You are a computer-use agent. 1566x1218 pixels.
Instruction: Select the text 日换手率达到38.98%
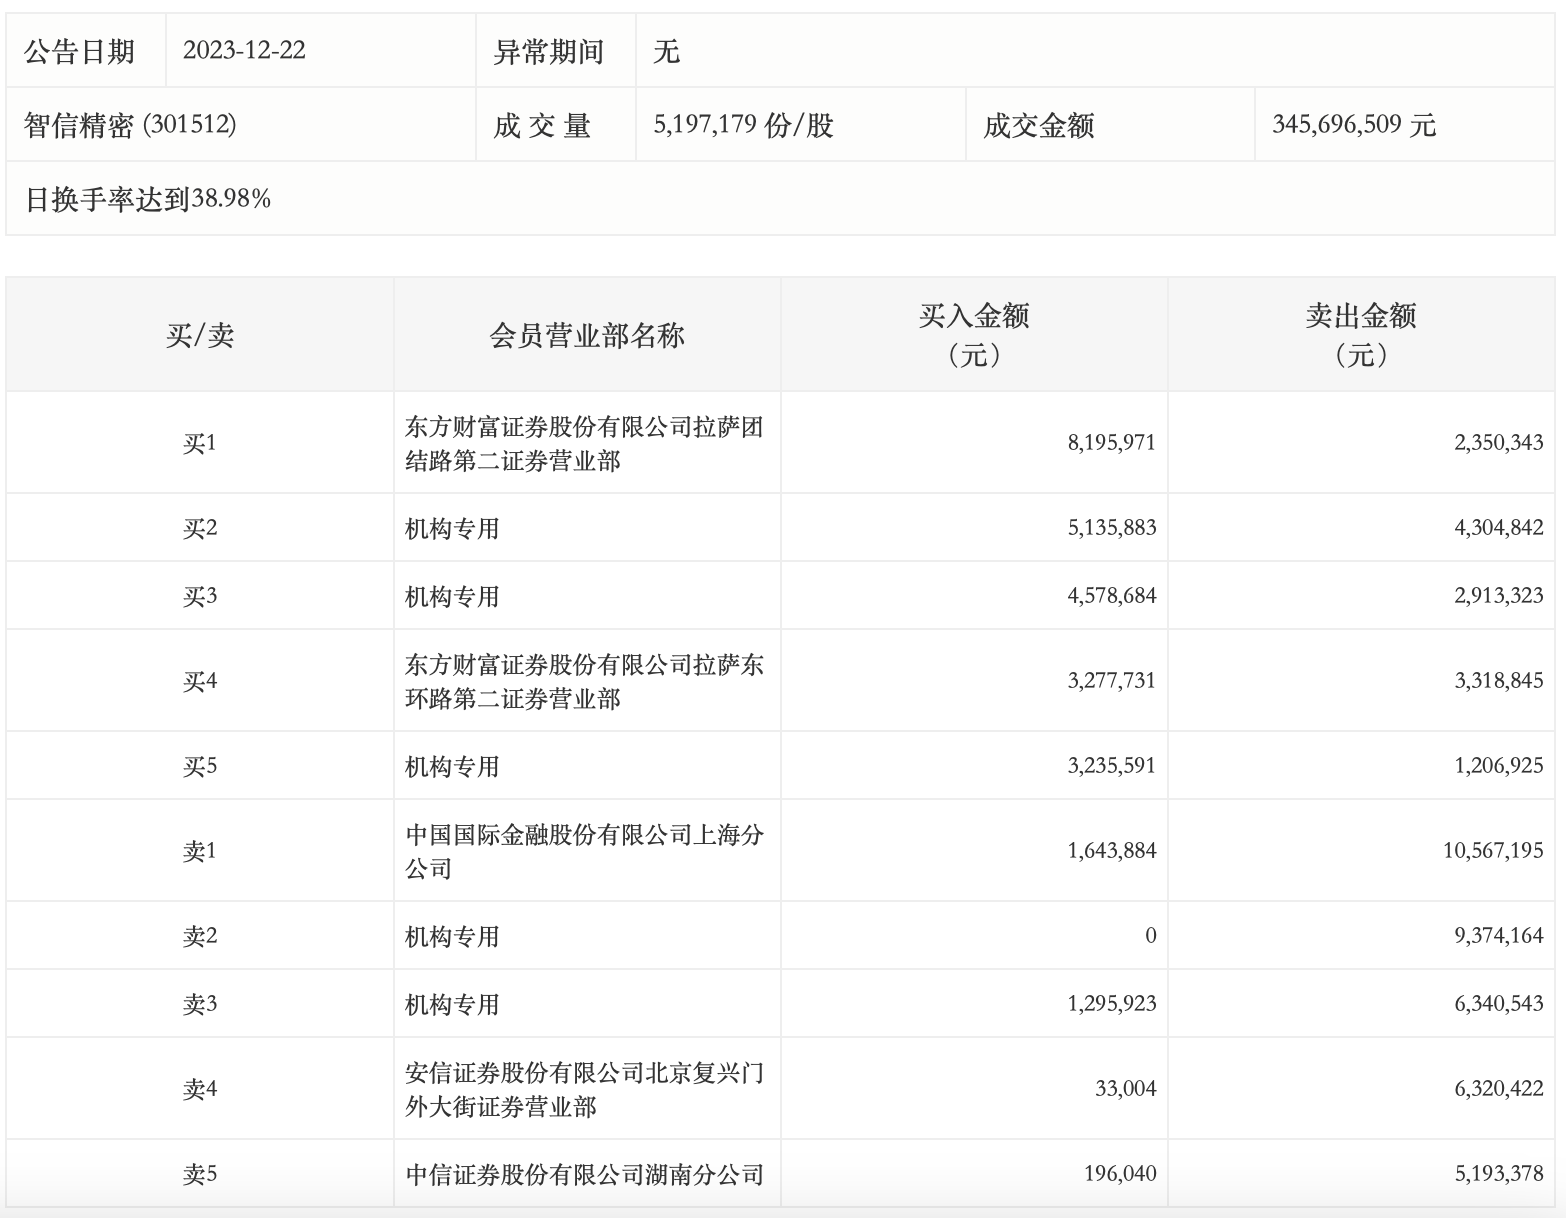(148, 199)
